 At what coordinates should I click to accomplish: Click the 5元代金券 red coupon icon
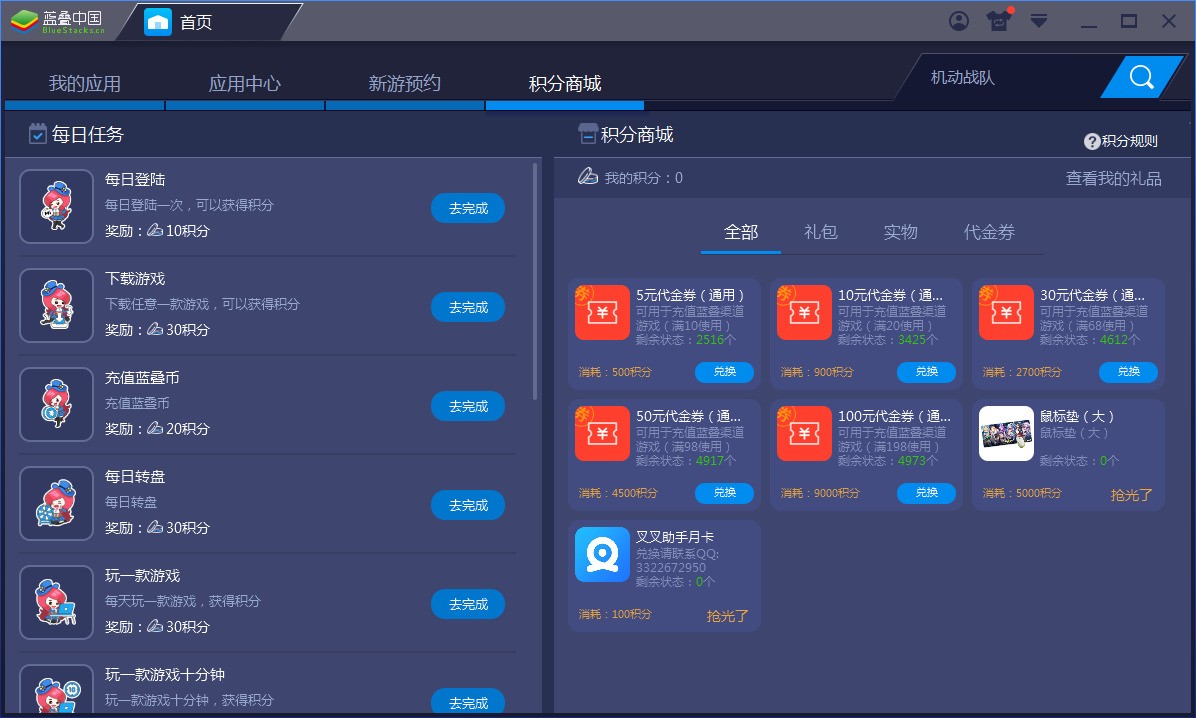[x=602, y=312]
